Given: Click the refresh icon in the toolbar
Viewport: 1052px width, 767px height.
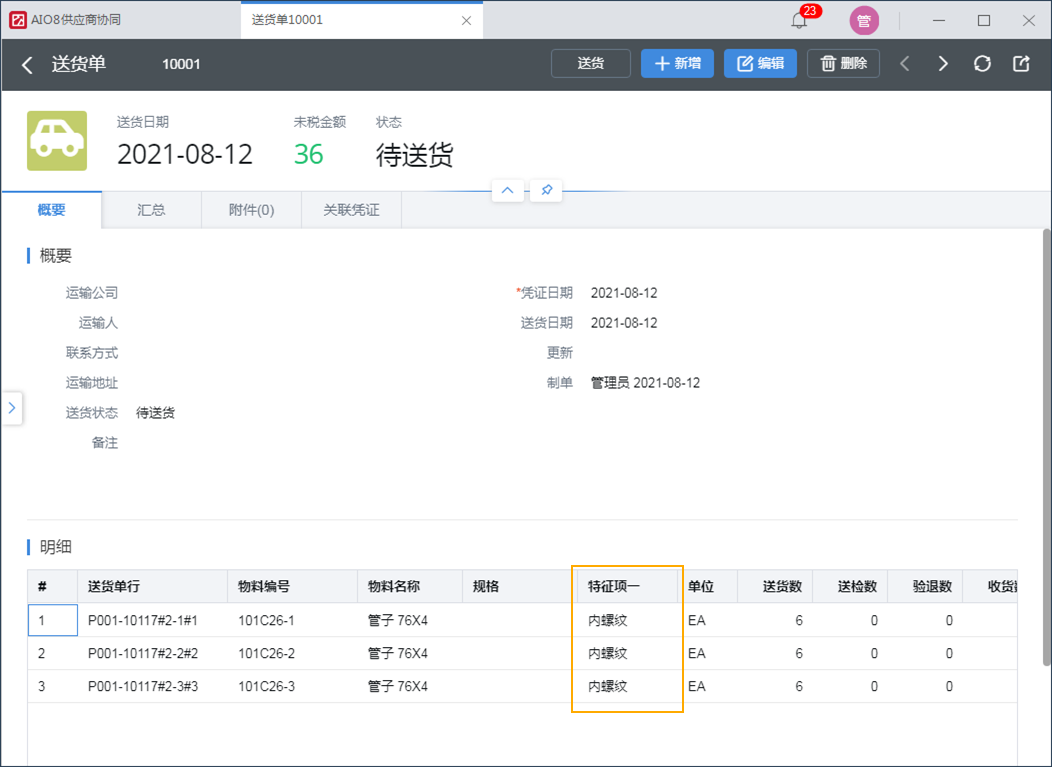Looking at the screenshot, I should coord(982,64).
